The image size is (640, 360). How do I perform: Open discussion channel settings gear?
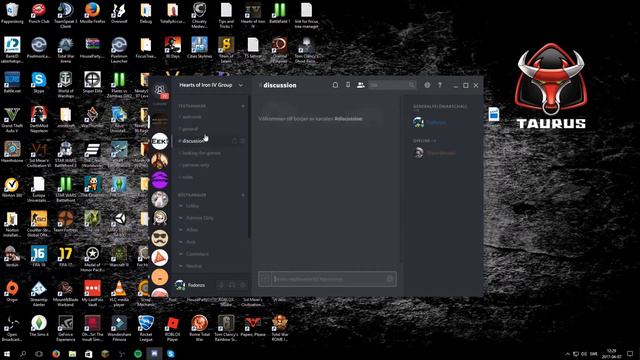tap(242, 141)
